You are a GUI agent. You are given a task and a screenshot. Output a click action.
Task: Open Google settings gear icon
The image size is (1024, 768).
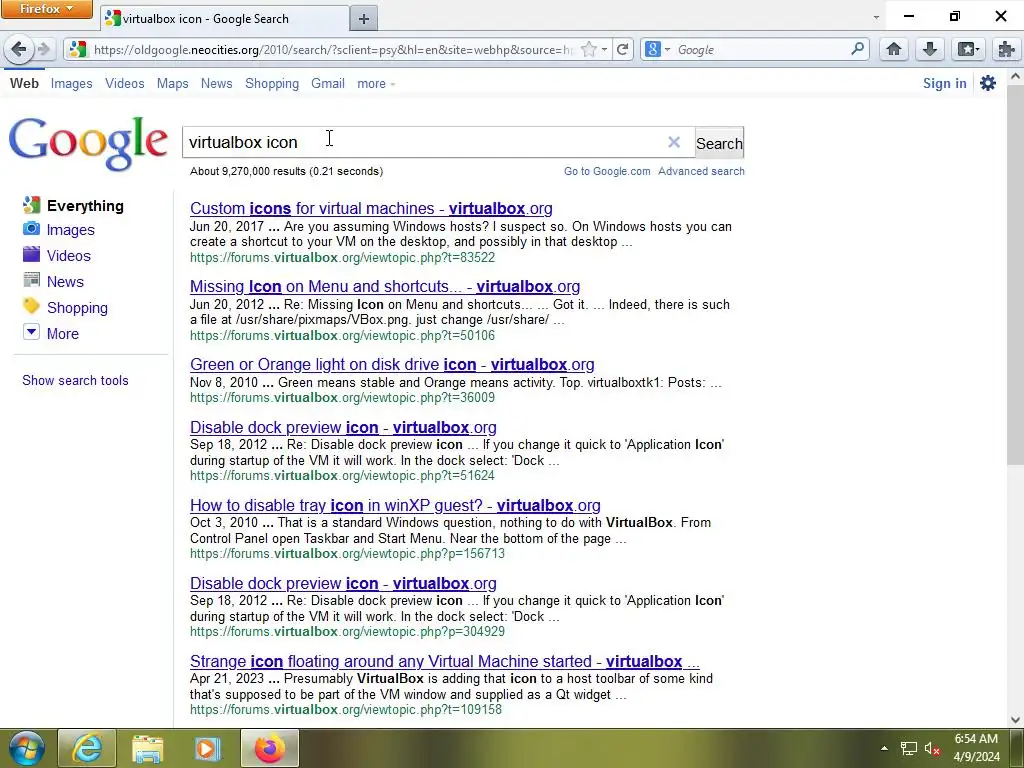(x=988, y=83)
